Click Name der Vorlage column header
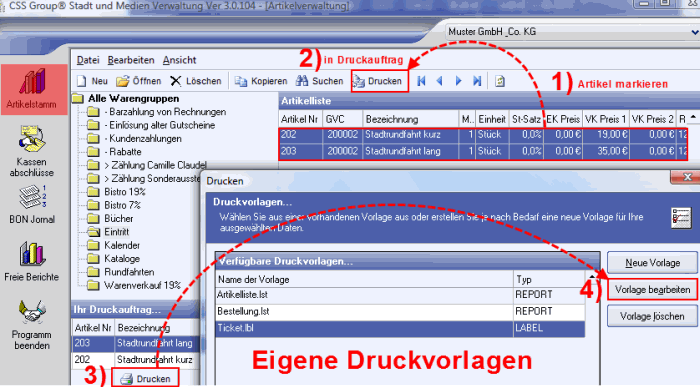 pos(364,280)
